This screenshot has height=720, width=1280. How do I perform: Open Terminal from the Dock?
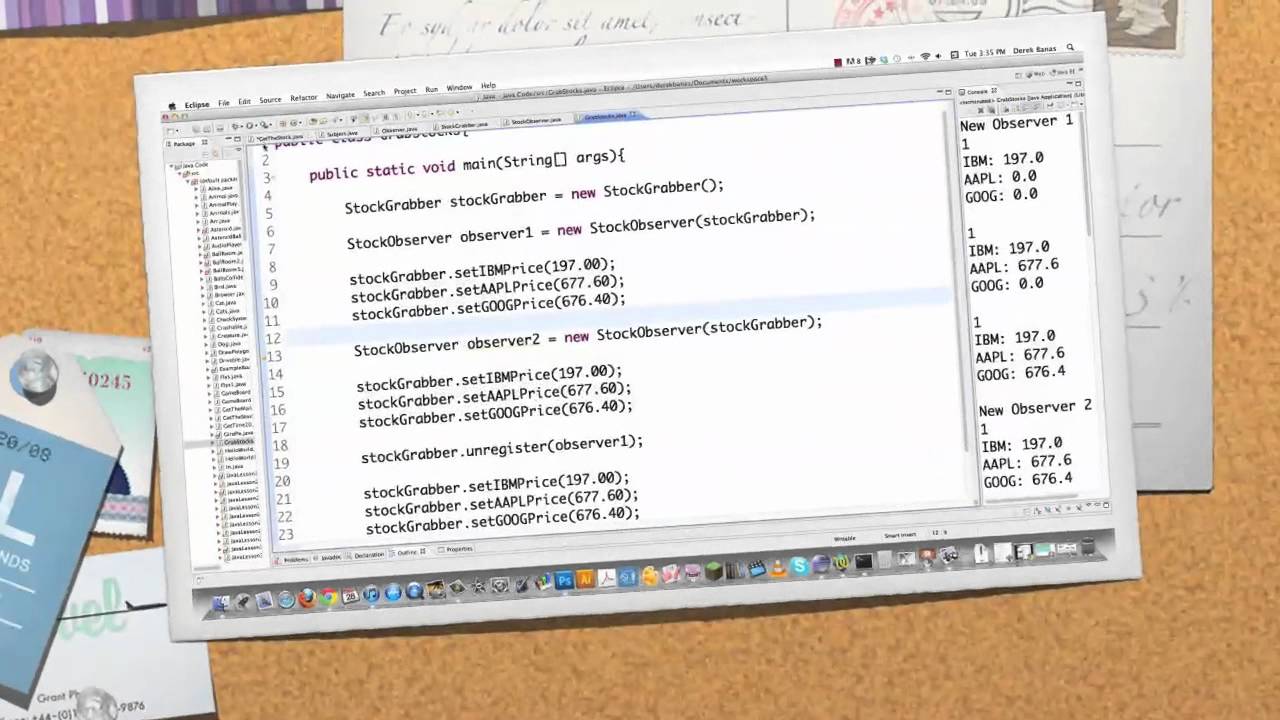(863, 561)
